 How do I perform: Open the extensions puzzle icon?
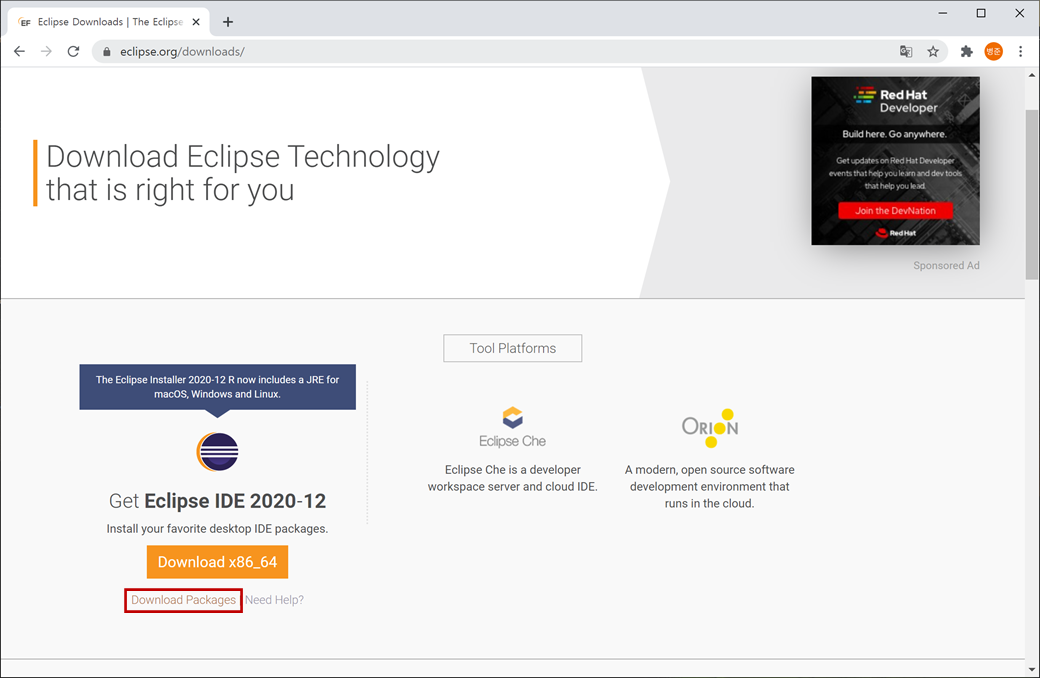pos(966,52)
